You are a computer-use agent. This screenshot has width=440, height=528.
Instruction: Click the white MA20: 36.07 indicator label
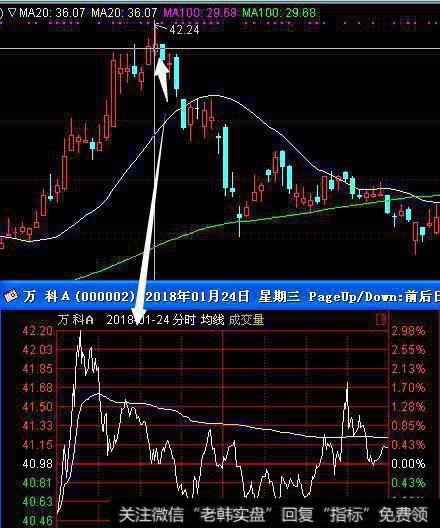pos(52,13)
